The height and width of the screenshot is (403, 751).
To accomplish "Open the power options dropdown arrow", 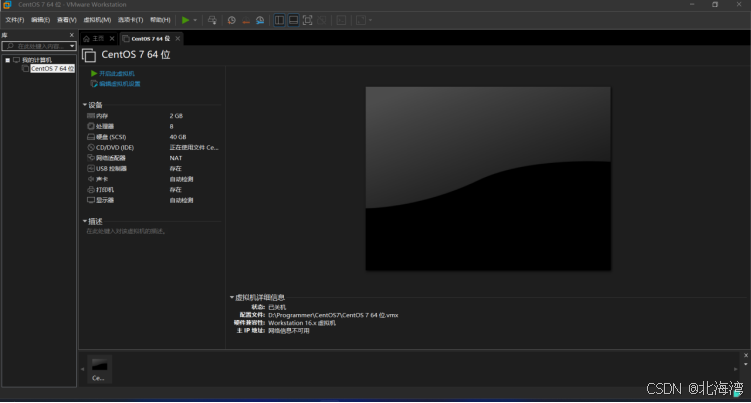I will (x=195, y=20).
